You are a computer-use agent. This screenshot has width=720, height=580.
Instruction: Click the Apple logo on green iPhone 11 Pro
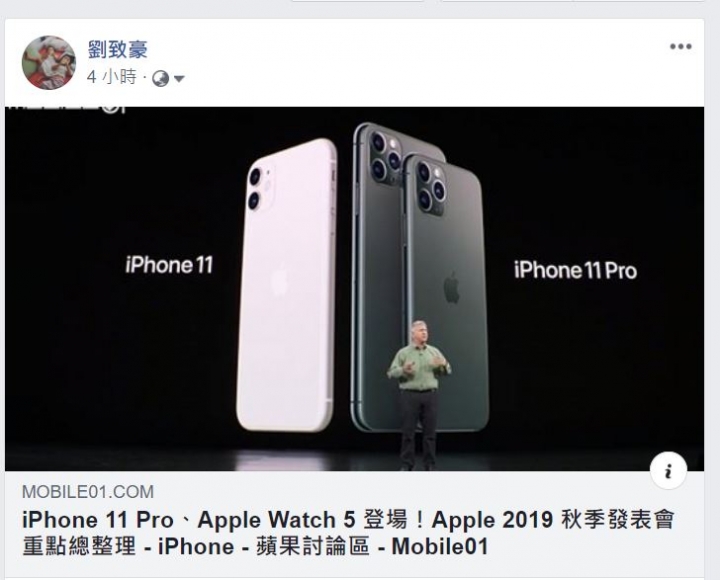451,287
